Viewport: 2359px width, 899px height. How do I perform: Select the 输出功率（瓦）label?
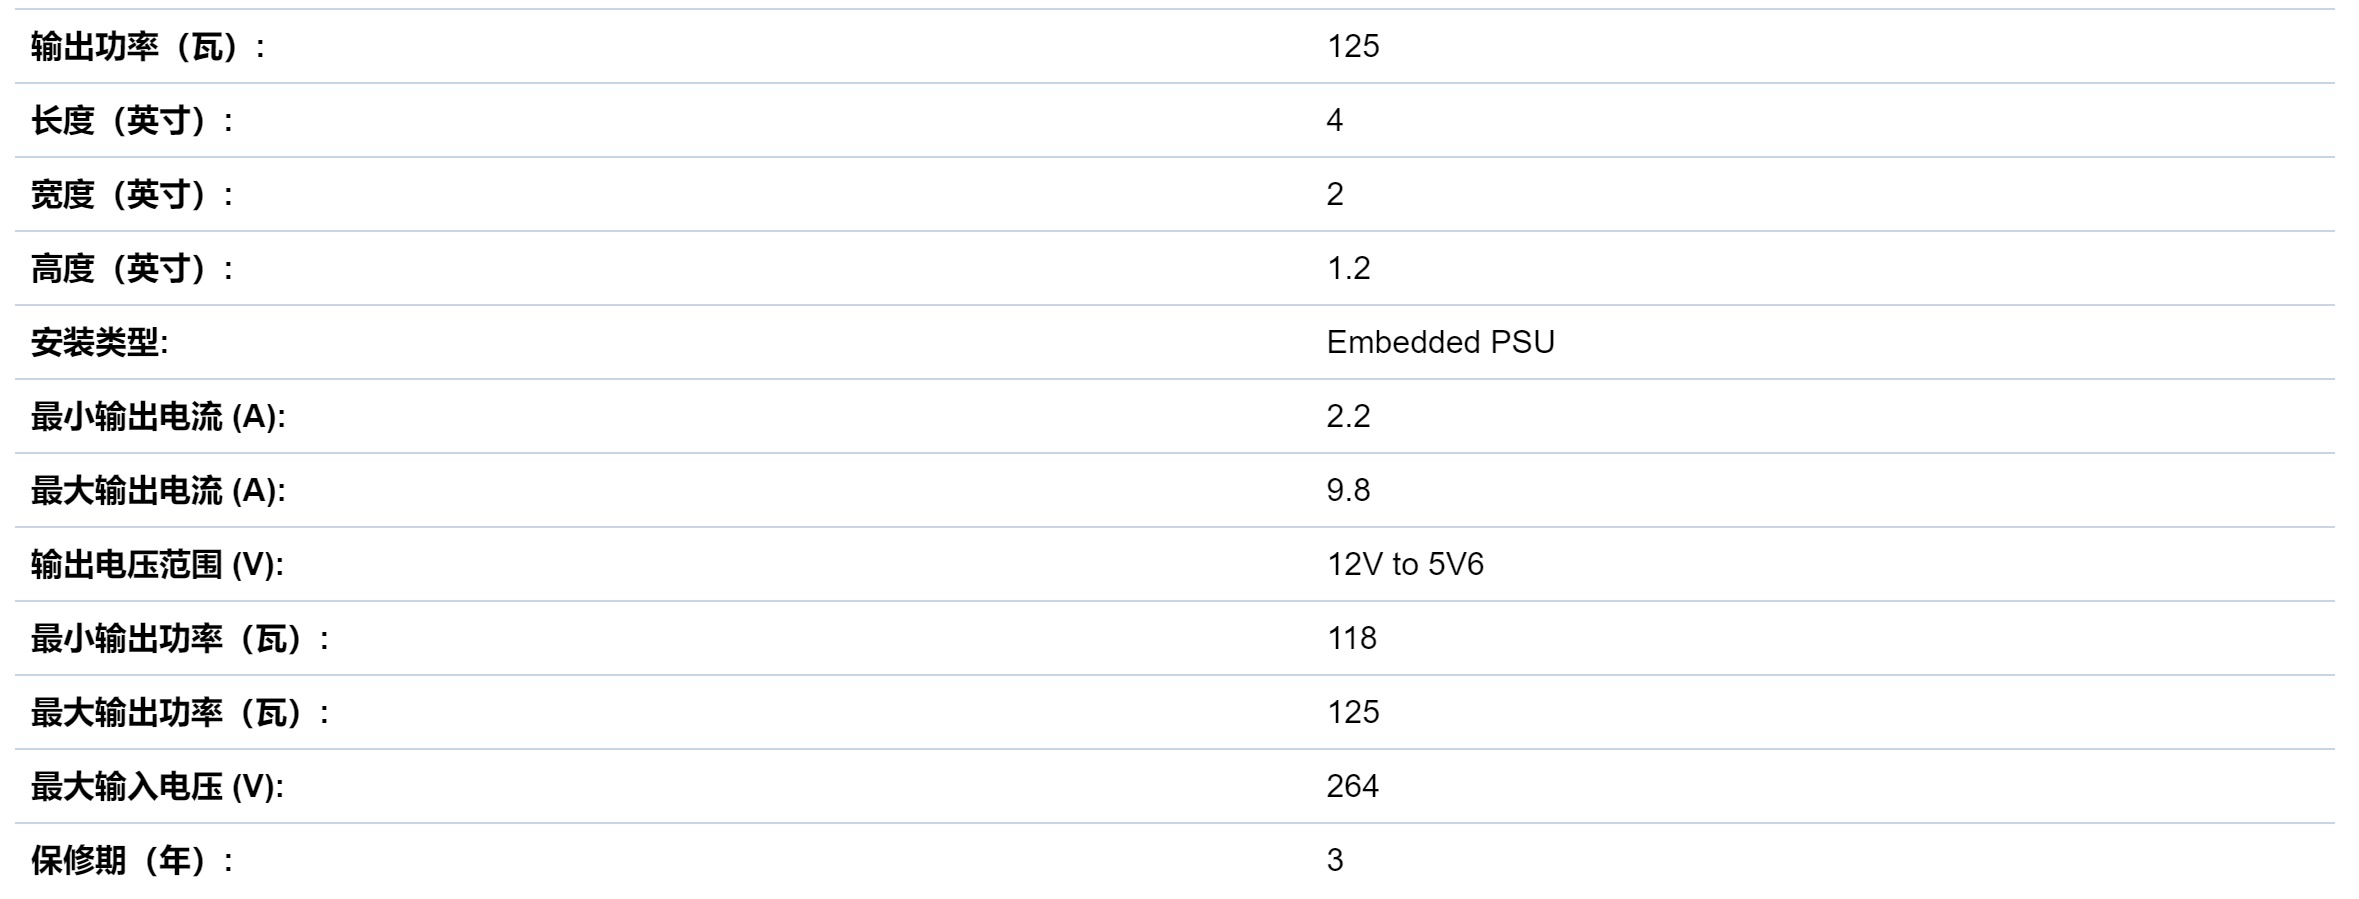click(x=148, y=46)
